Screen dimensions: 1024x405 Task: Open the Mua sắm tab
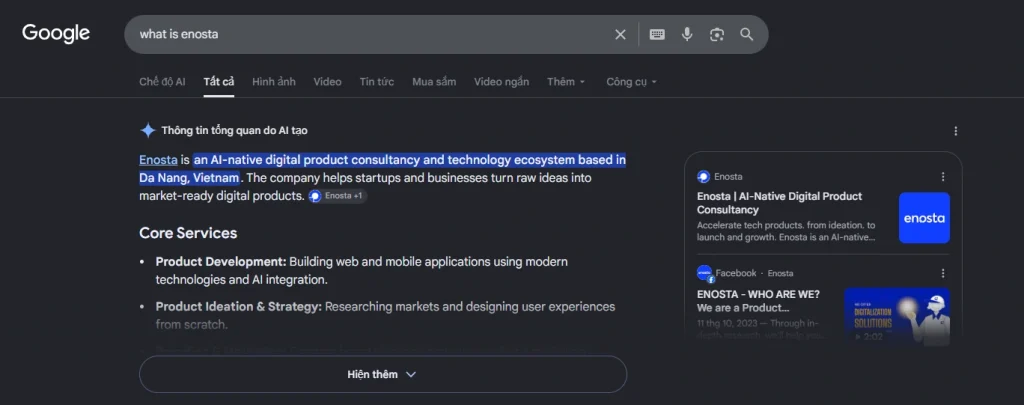point(434,82)
